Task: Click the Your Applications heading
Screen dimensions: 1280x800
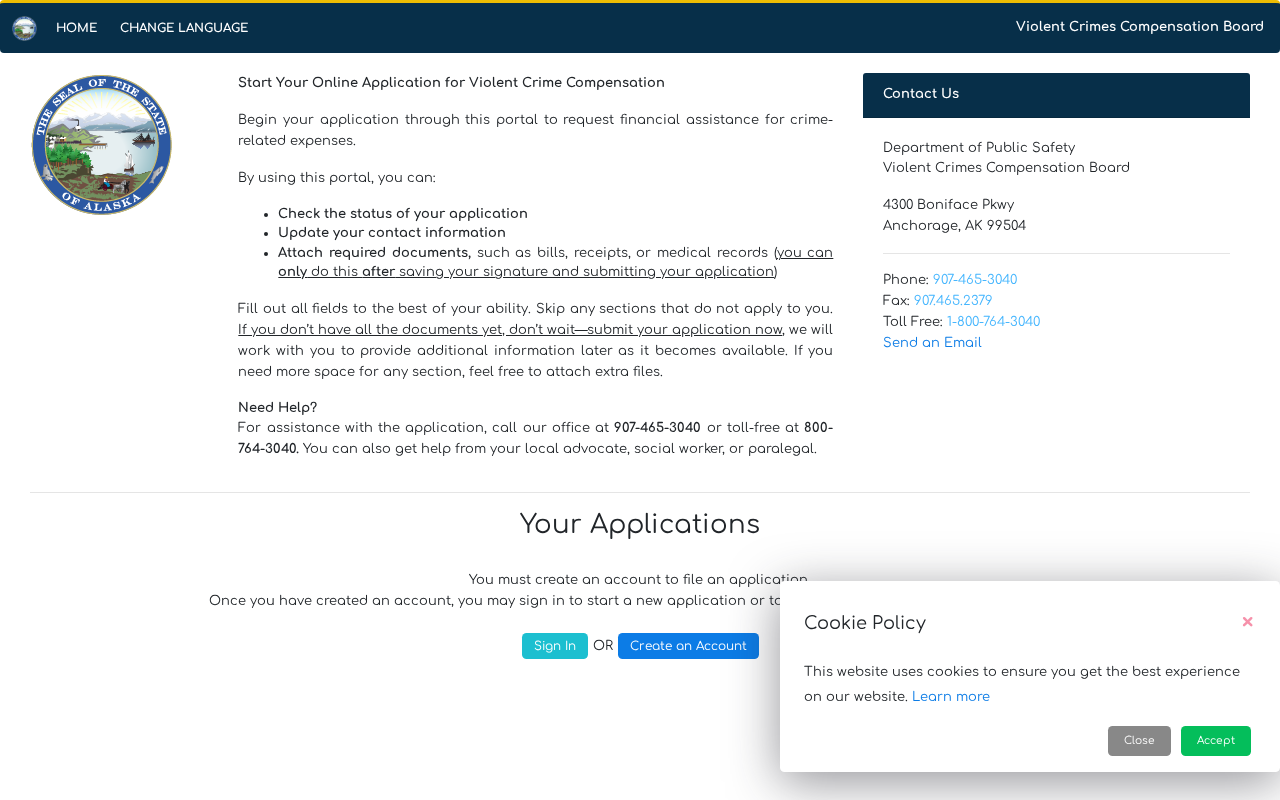Action: pos(640,525)
